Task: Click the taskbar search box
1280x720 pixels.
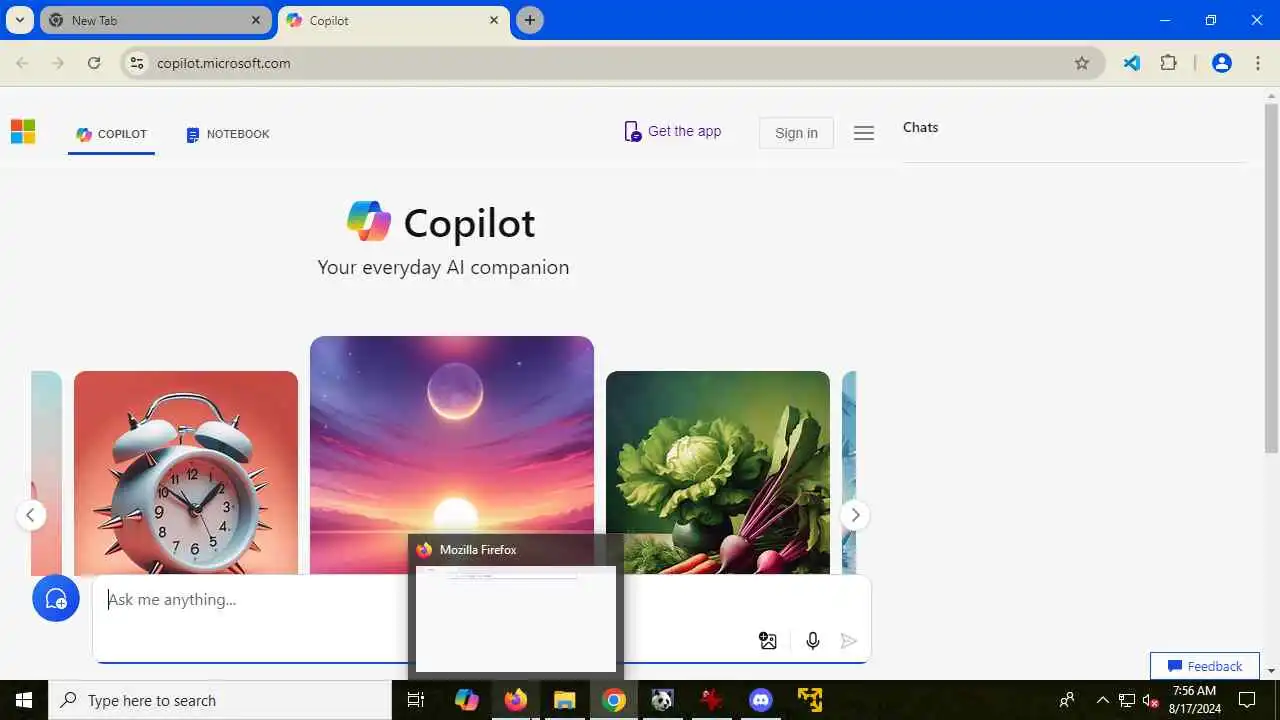Action: pyautogui.click(x=220, y=700)
